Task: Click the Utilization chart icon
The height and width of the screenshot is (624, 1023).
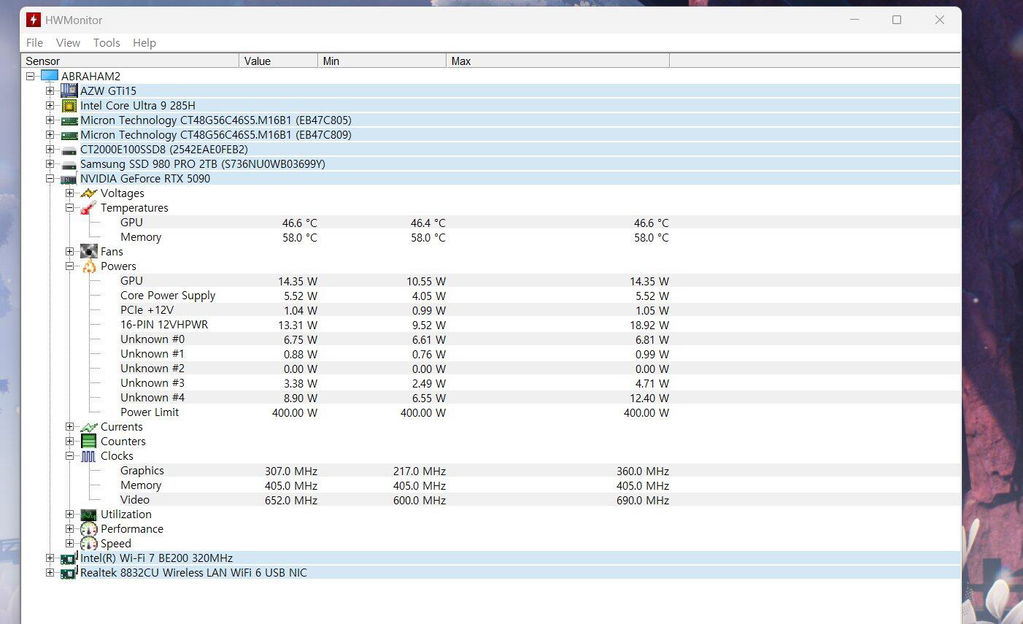Action: pos(89,514)
